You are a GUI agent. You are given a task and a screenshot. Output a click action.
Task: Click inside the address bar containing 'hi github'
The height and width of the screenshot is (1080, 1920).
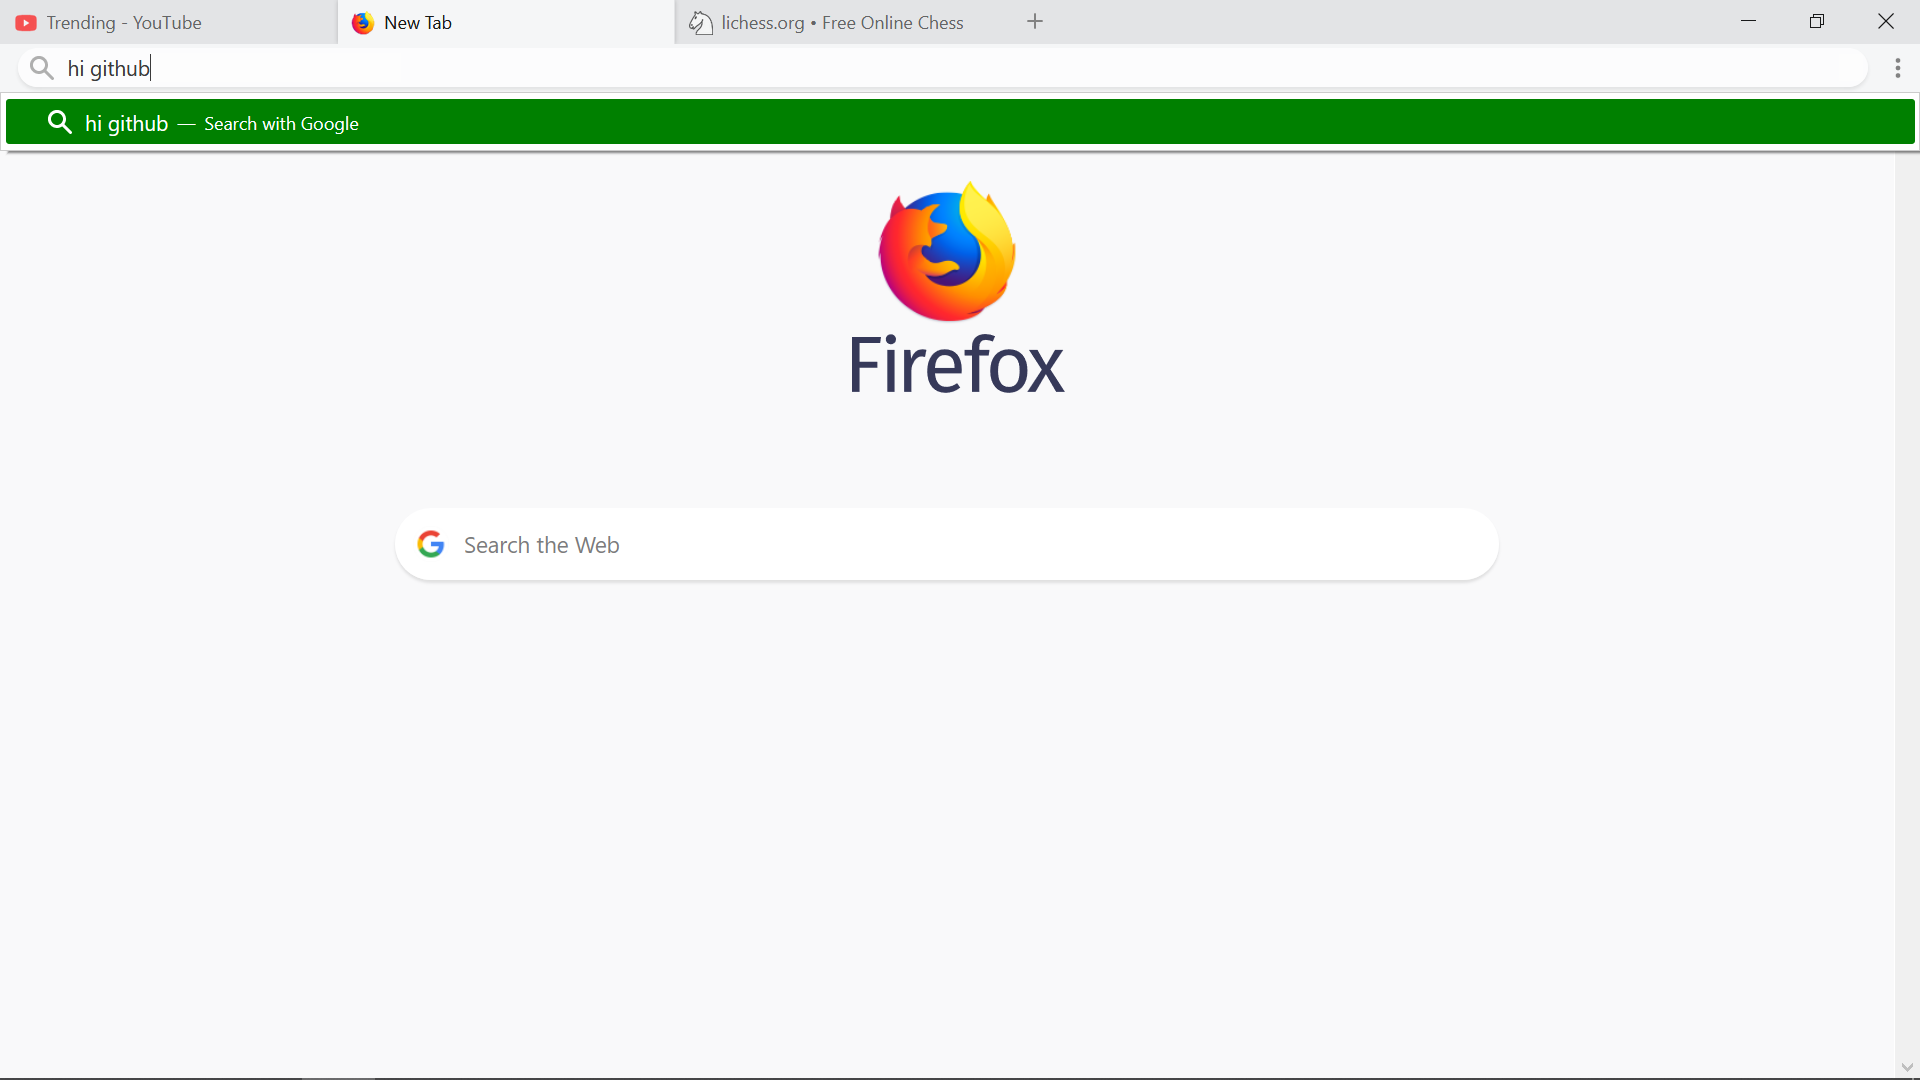[900, 68]
